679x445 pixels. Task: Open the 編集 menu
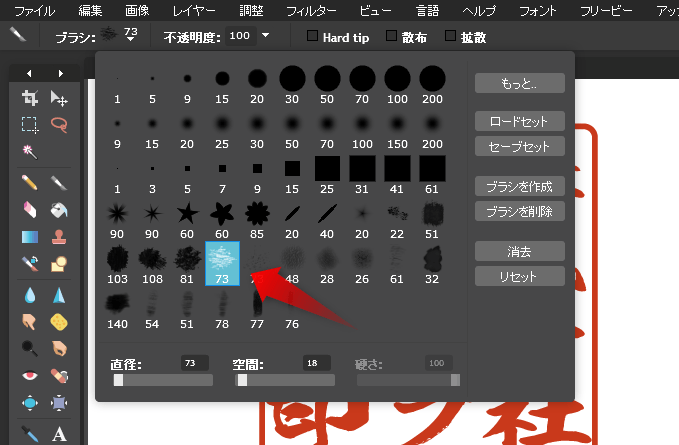(x=91, y=11)
